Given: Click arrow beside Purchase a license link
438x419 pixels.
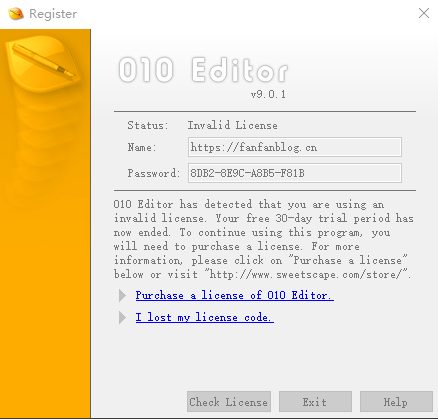Looking at the screenshot, I should click(x=122, y=295).
